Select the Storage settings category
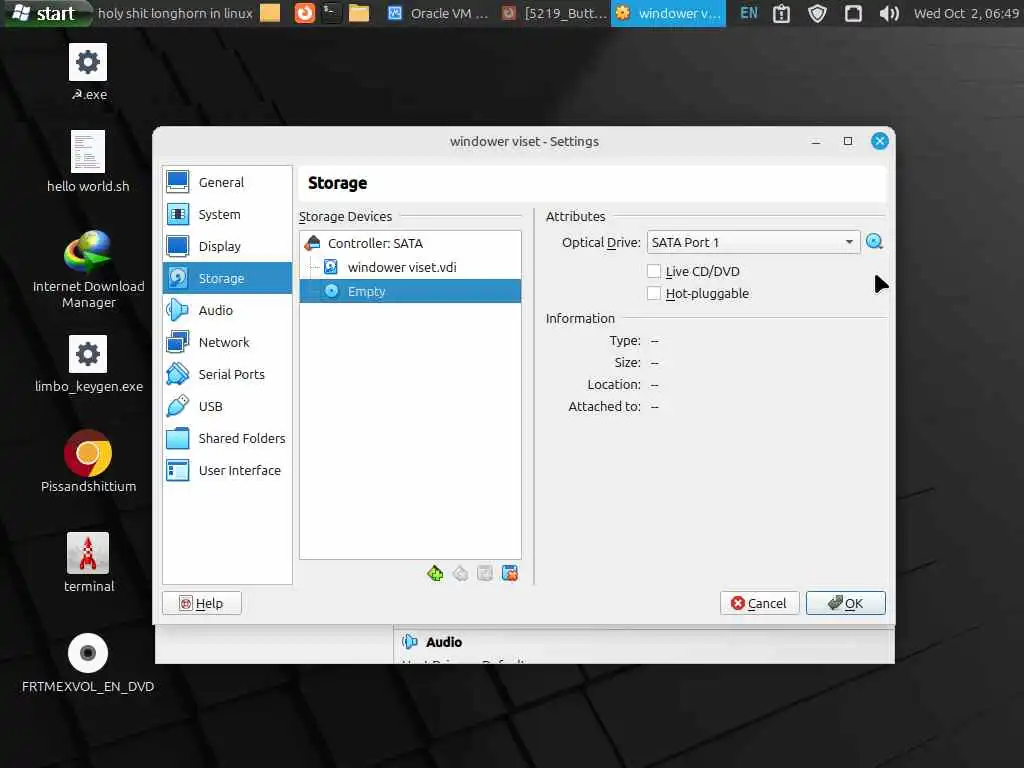Screen dimensions: 1024x768 pos(227,278)
